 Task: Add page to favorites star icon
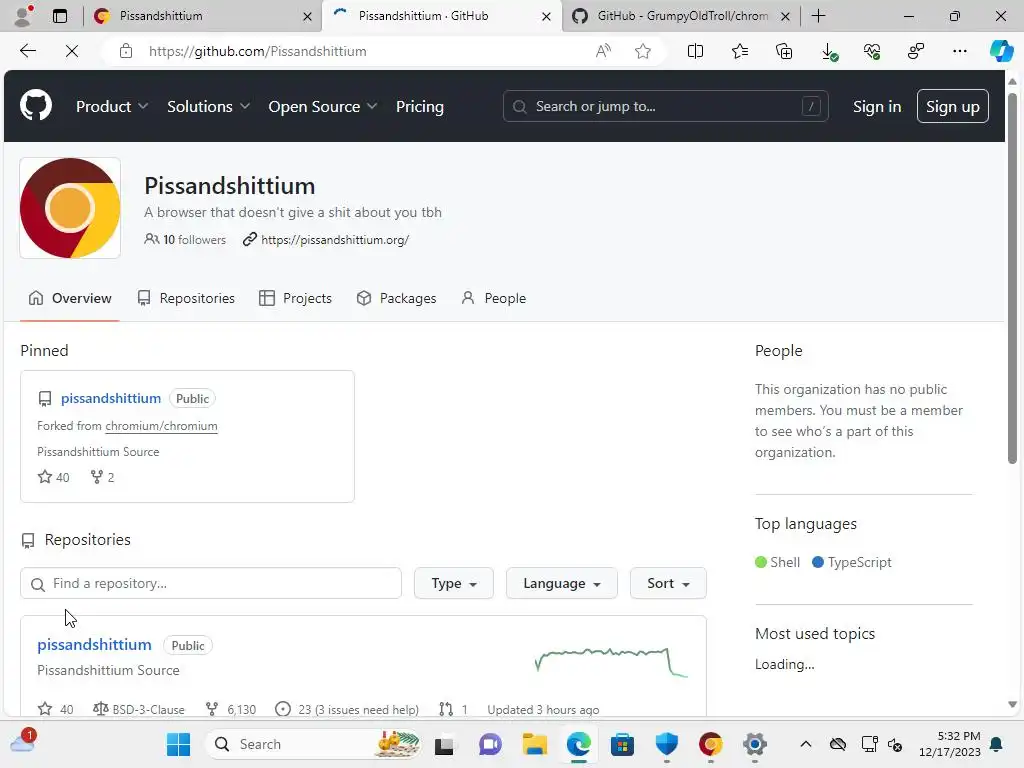coord(643,51)
